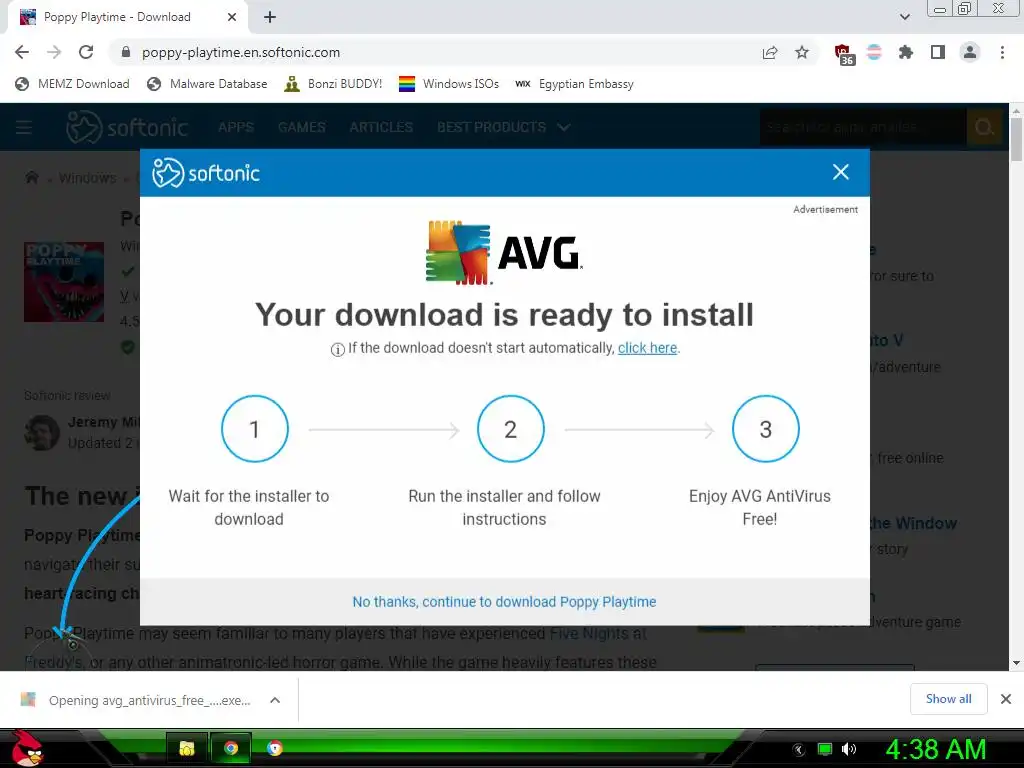The height and width of the screenshot is (768, 1024).
Task: Click the URL address field
Action: pyautogui.click(x=438, y=52)
